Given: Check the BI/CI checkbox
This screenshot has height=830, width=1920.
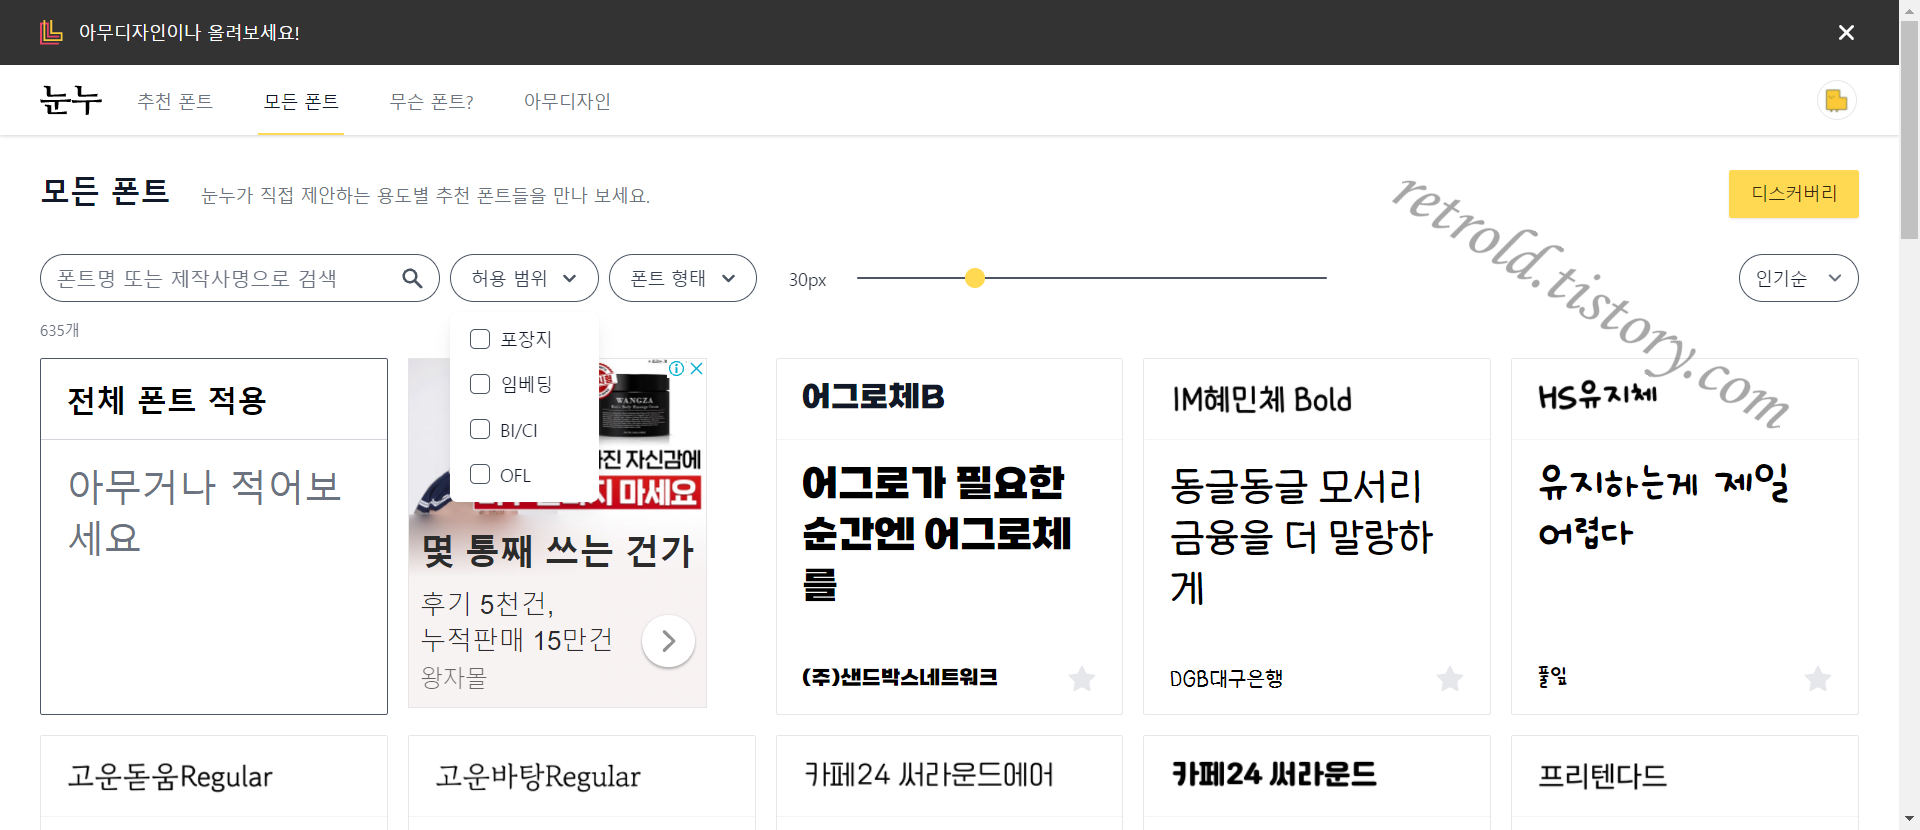Looking at the screenshot, I should coord(480,429).
